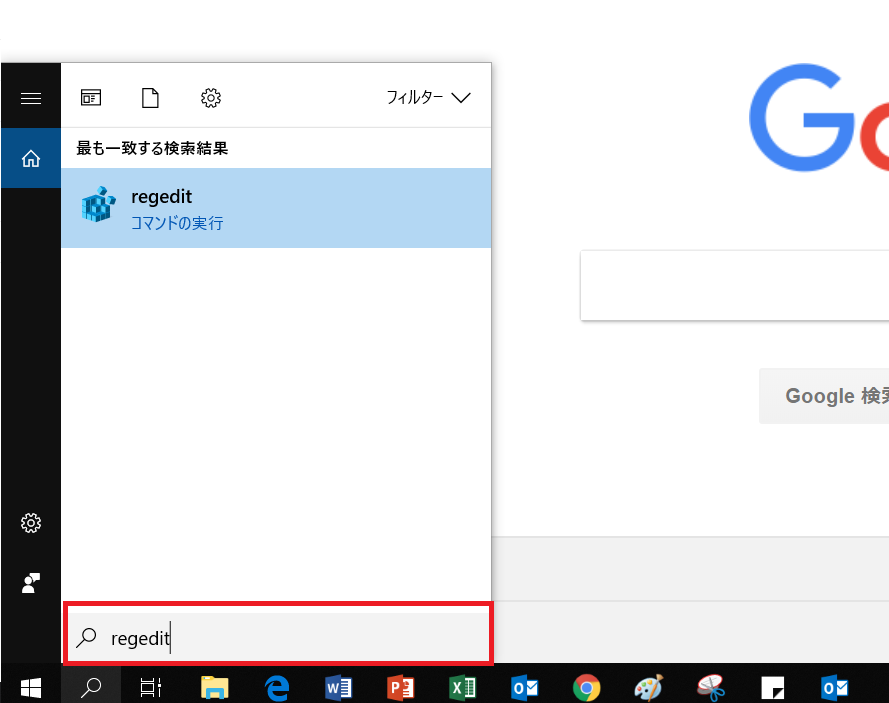Viewport: 889px width, 703px height.
Task: Run the regedit command result
Action: pyautogui.click(x=276, y=208)
